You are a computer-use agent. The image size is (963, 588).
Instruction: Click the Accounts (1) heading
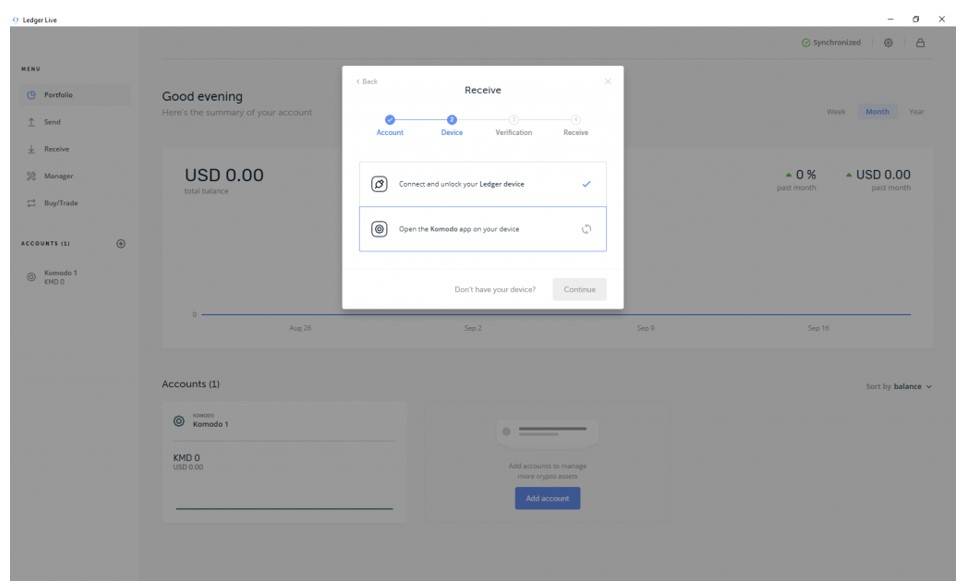190,384
